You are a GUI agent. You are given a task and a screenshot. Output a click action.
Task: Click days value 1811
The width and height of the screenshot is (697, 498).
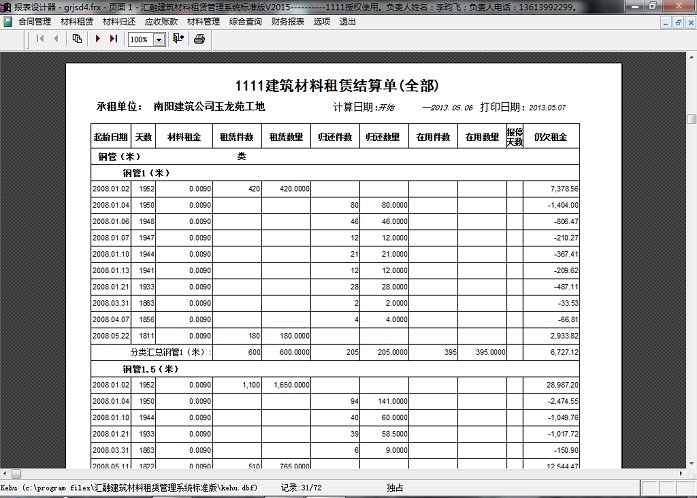146,336
